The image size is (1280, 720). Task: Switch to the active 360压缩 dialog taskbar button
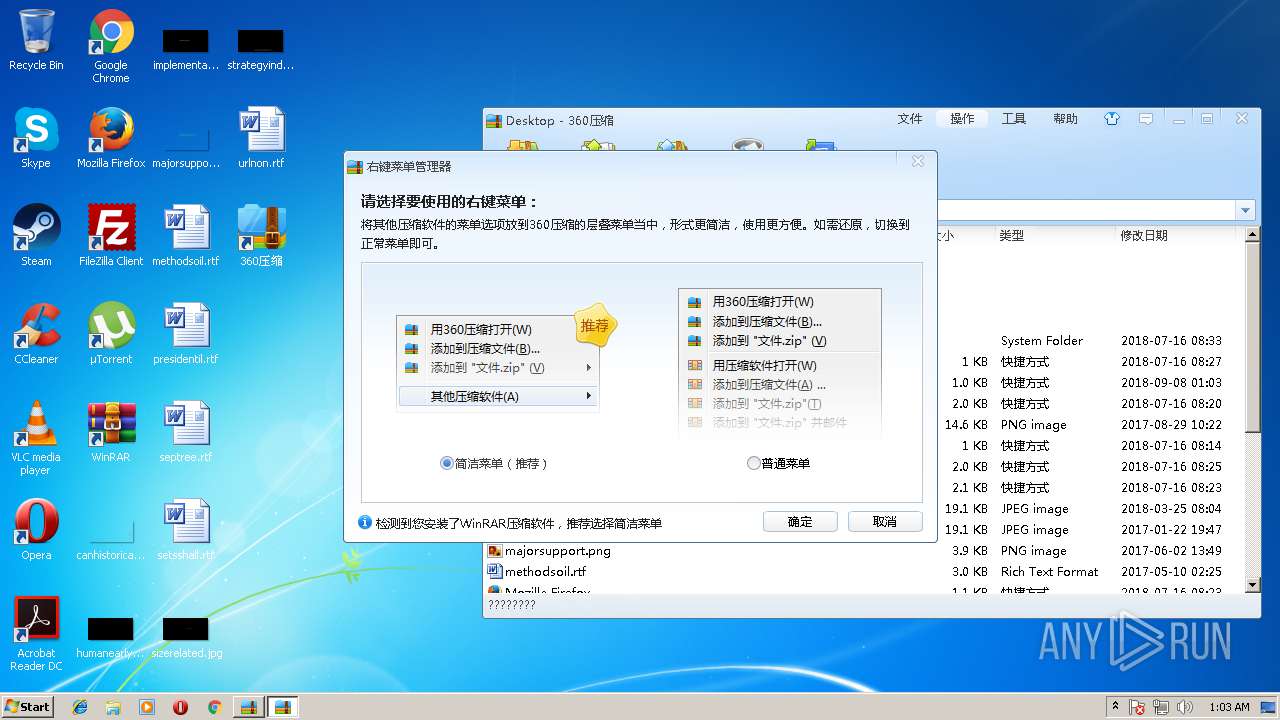pos(282,707)
